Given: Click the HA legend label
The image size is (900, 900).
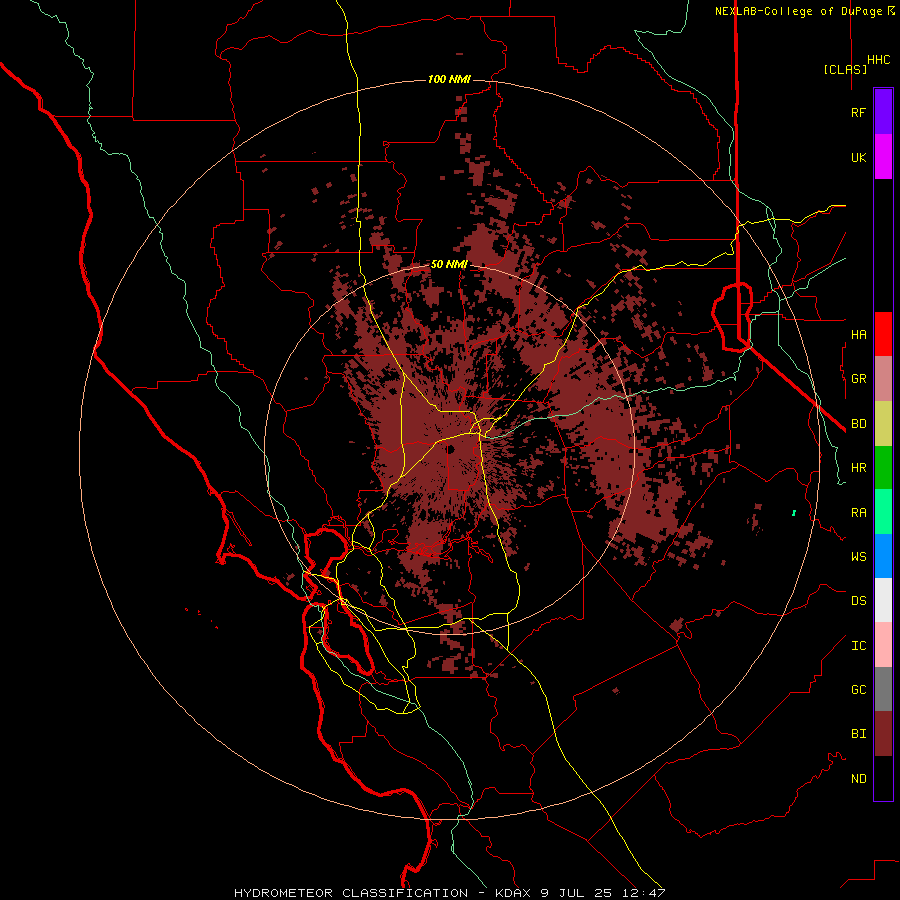Looking at the screenshot, I should [x=858, y=334].
